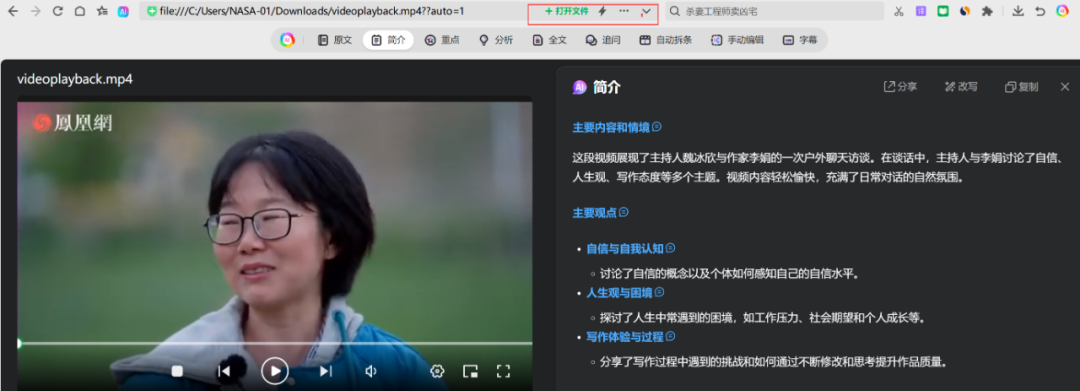
Task: Open the 全文 tab
Action: tap(550, 40)
